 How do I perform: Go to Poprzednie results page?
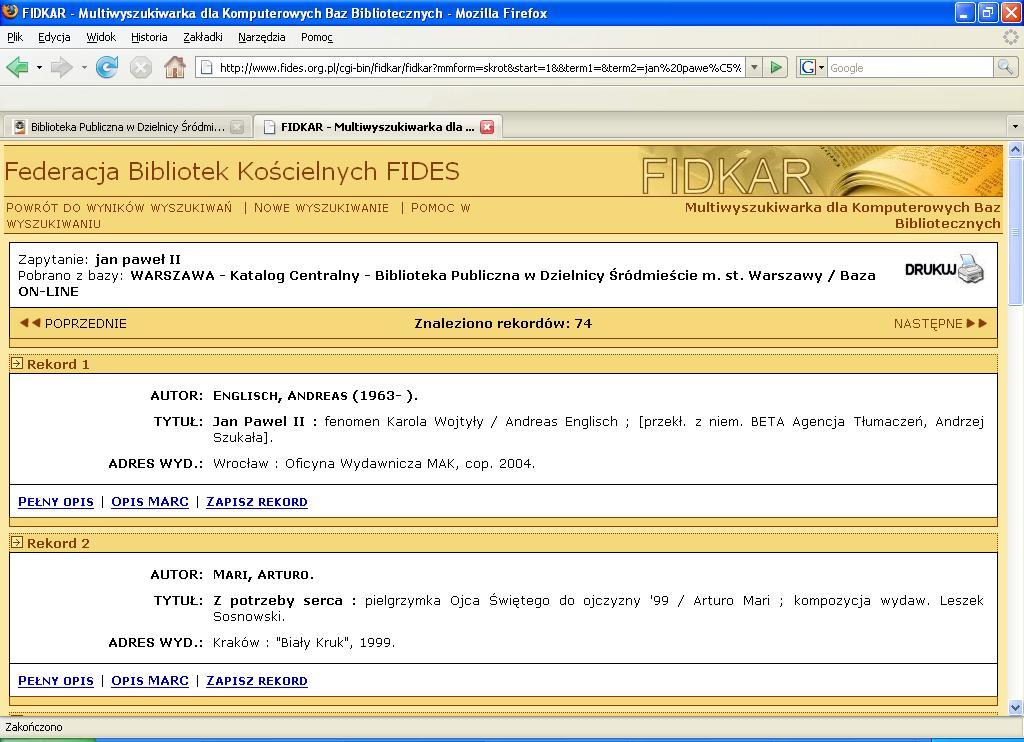[x=72, y=323]
